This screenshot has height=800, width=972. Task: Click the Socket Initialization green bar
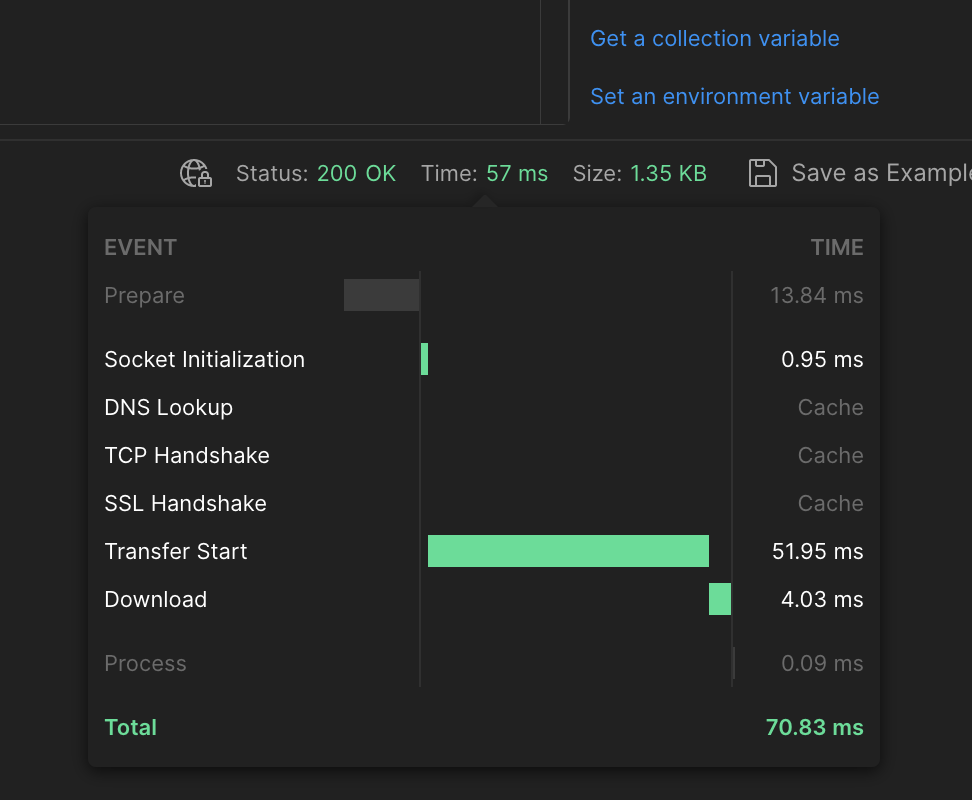(425, 359)
